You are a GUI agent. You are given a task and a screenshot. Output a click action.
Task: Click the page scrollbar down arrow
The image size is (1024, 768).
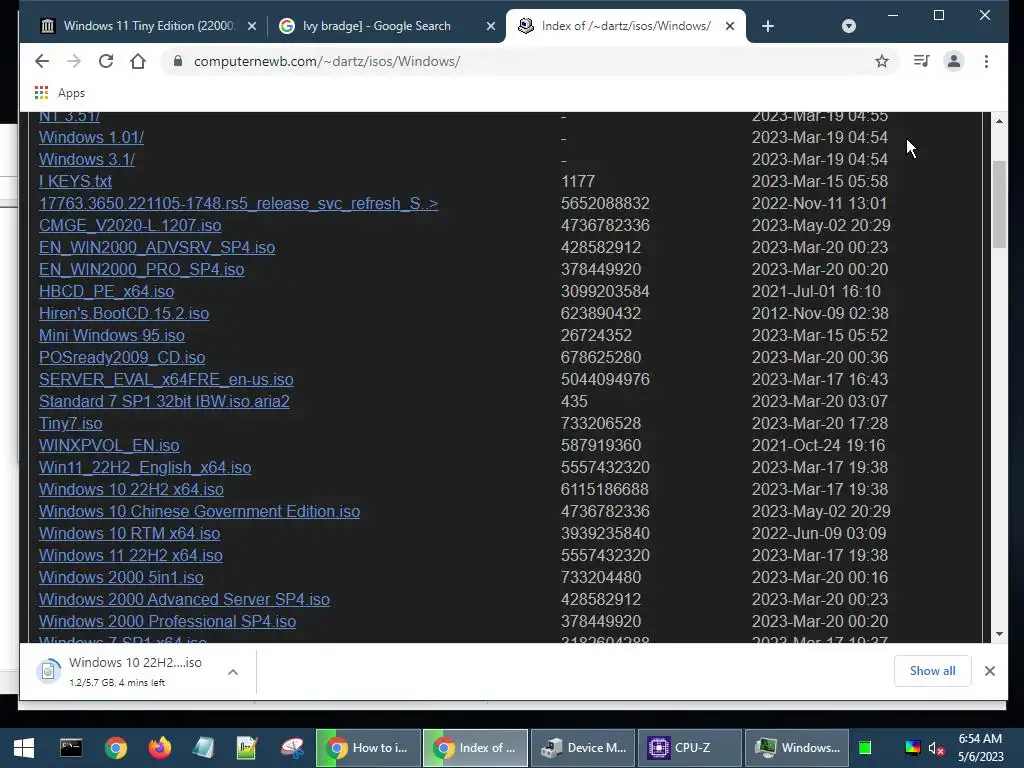pyautogui.click(x=999, y=634)
